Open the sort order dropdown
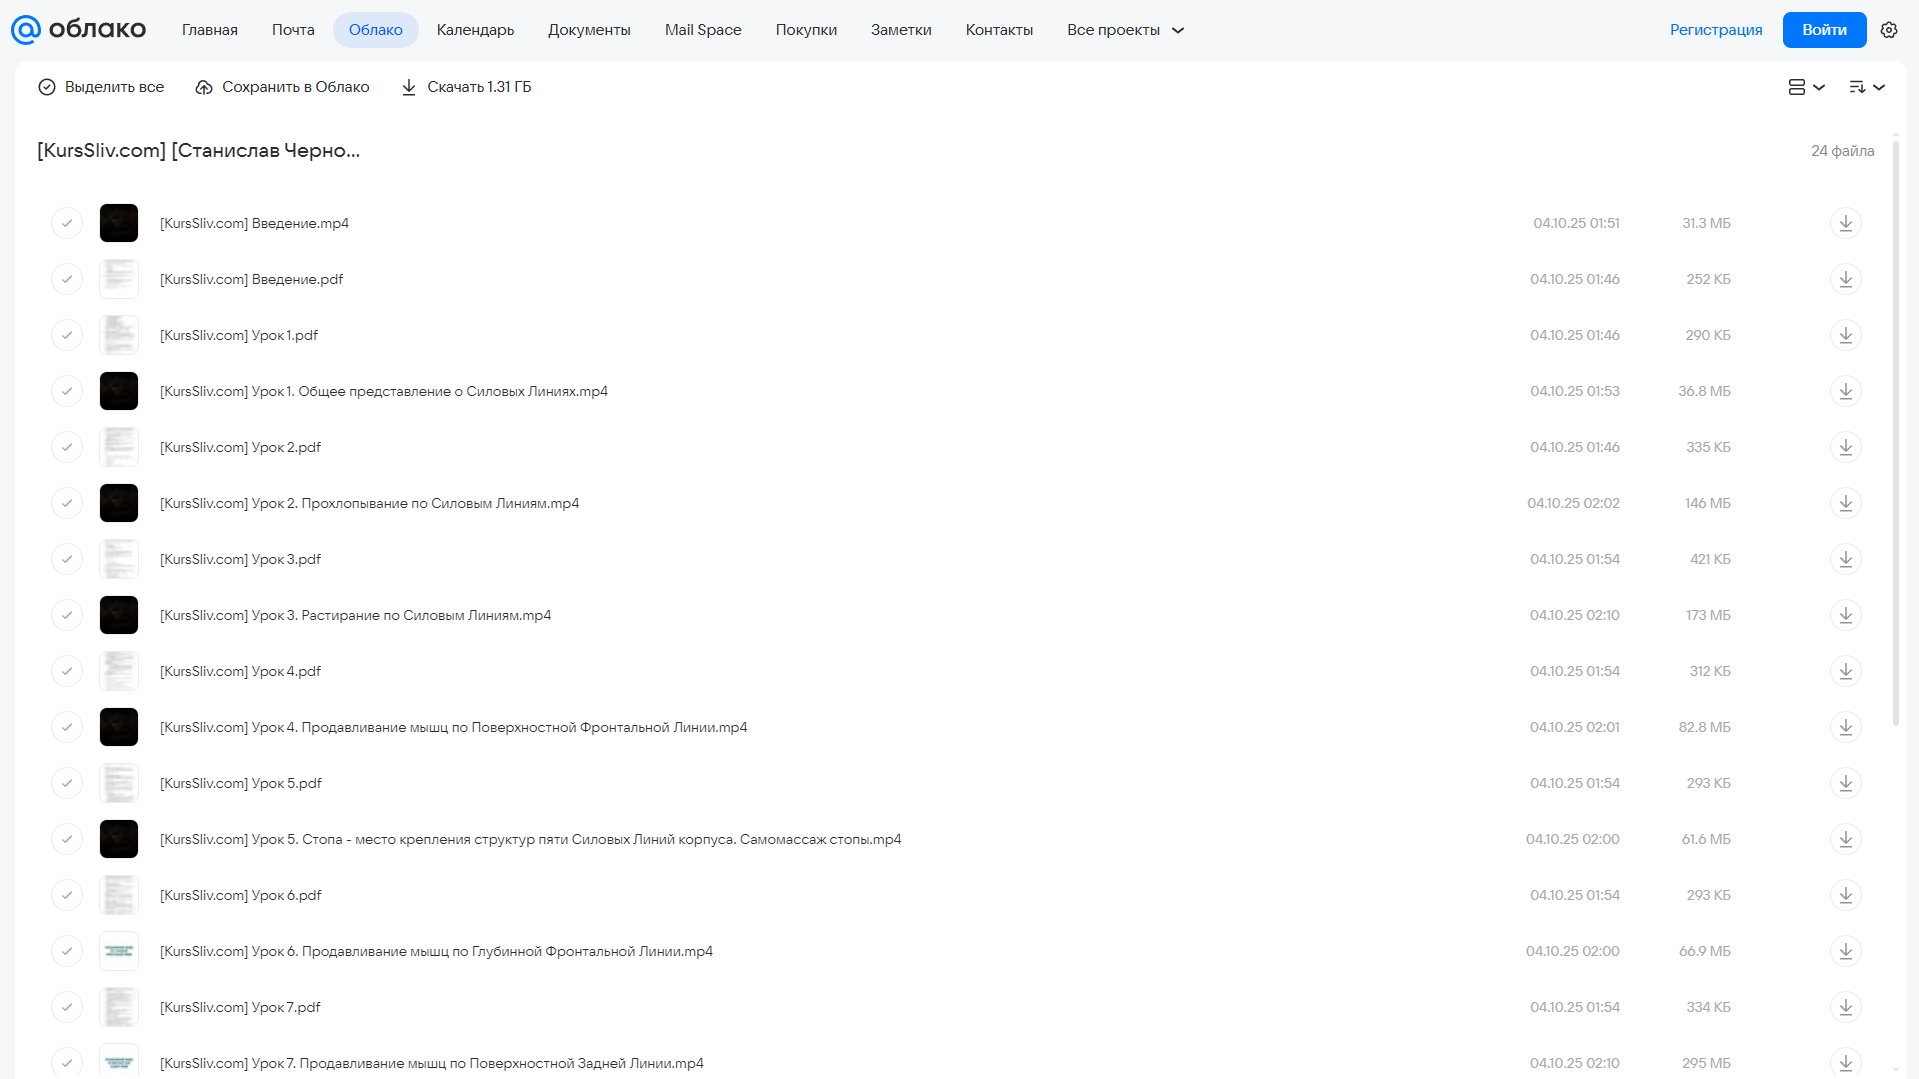This screenshot has height=1079, width=1919. [1866, 87]
